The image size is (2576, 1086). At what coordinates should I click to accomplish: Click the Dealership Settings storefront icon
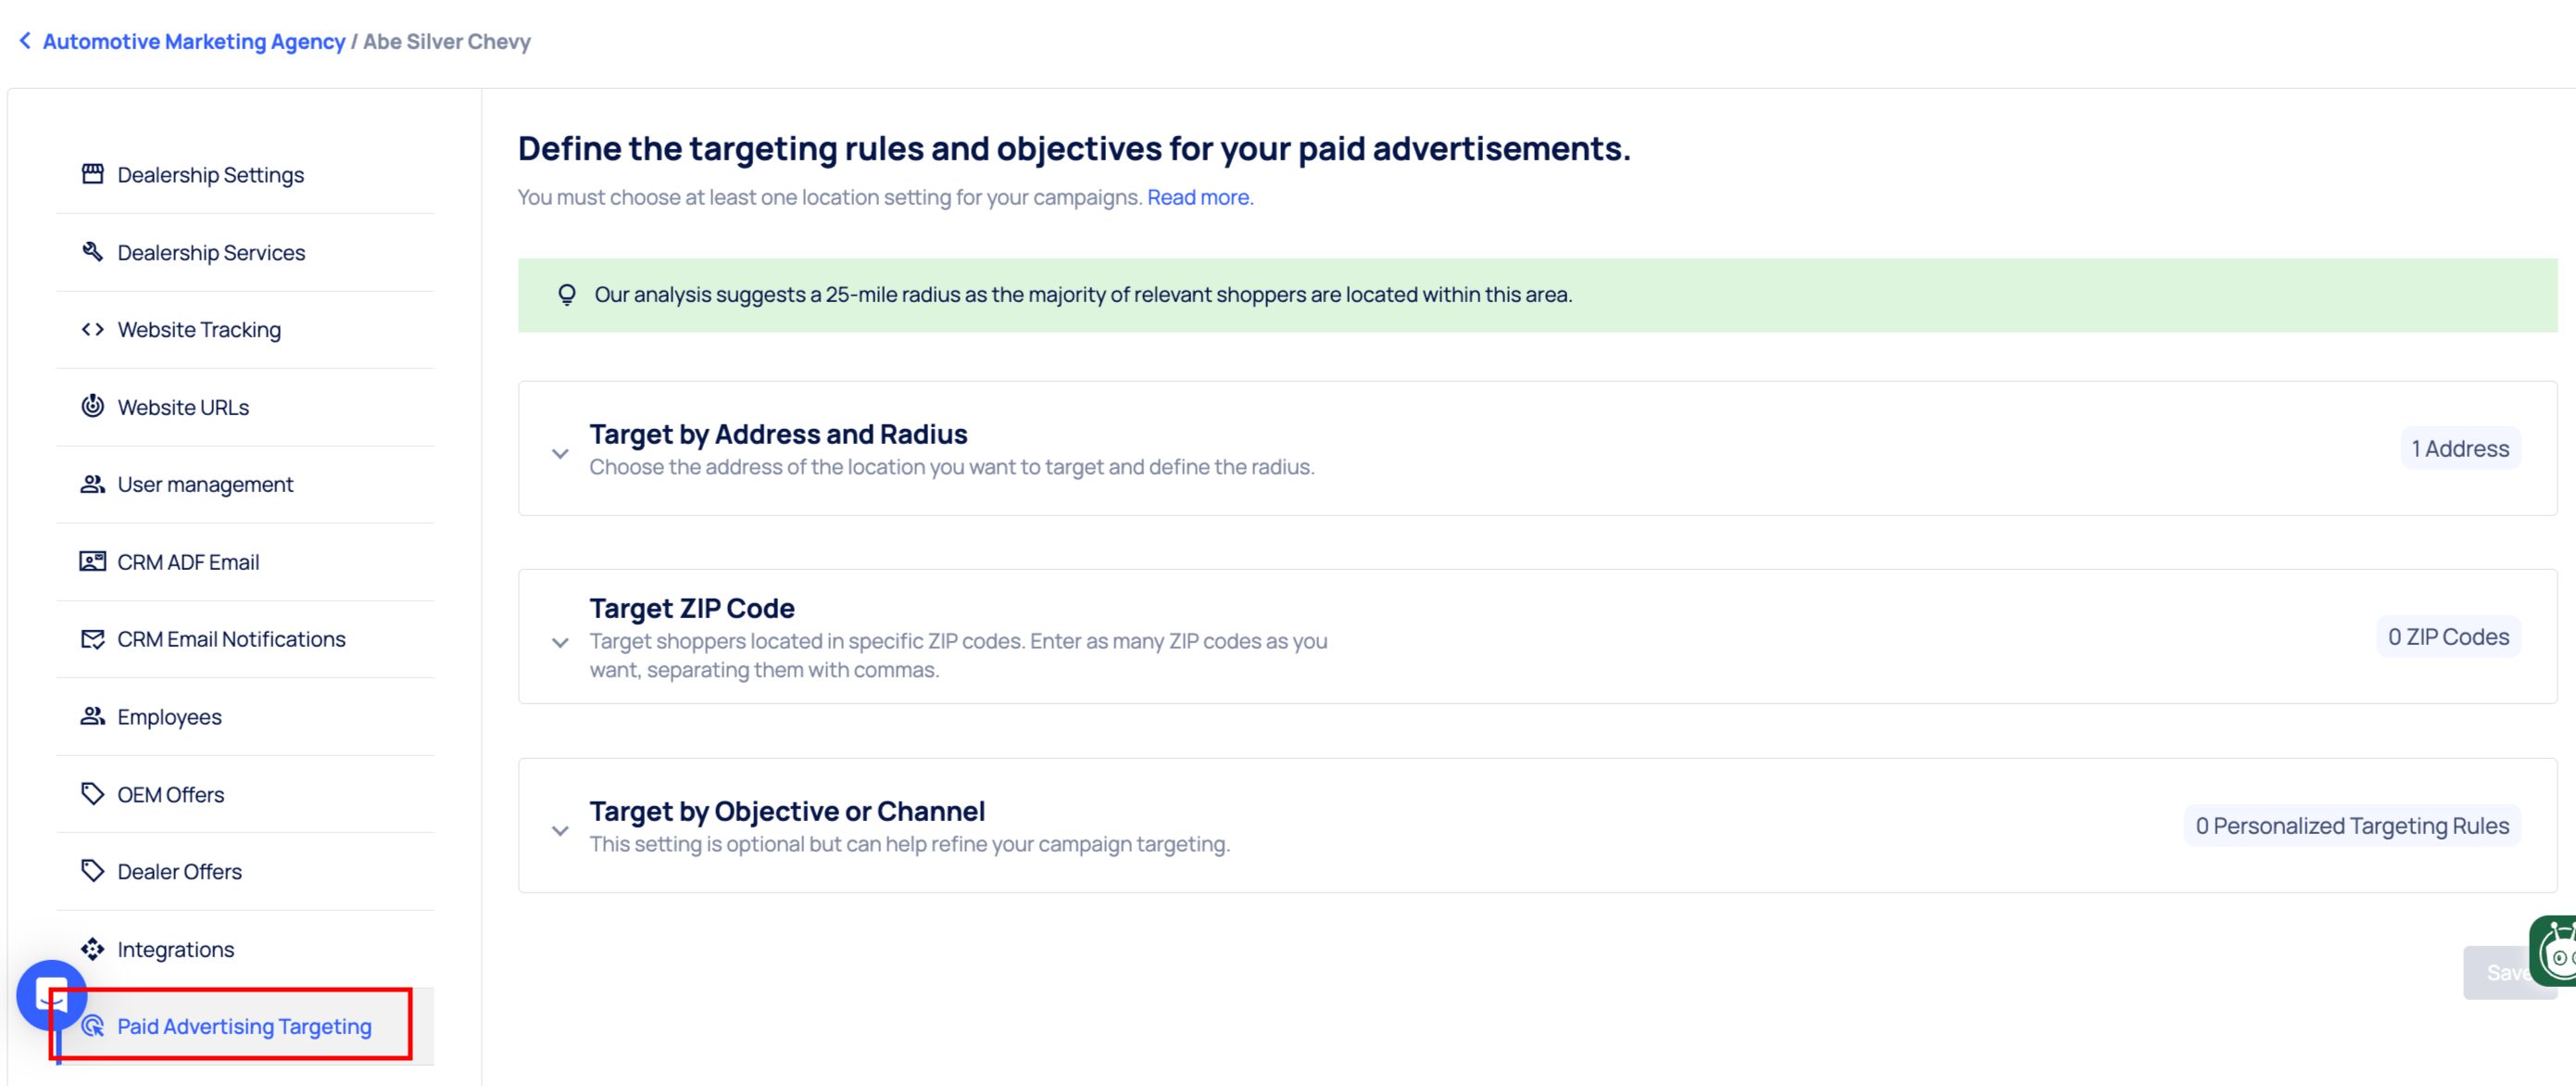(92, 174)
